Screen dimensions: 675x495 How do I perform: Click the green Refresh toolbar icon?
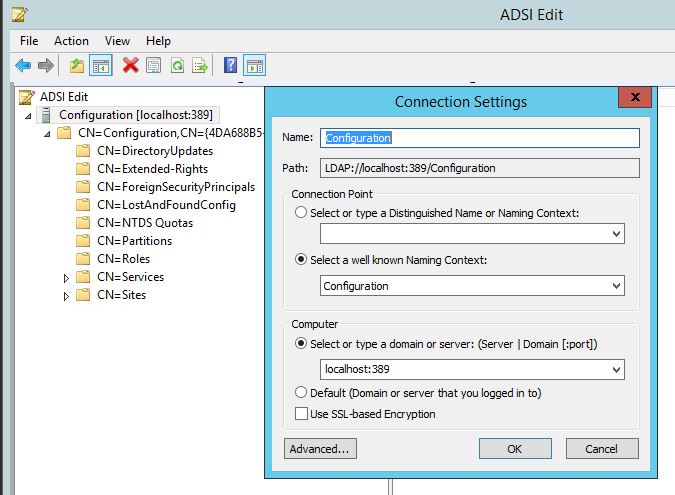click(x=177, y=66)
